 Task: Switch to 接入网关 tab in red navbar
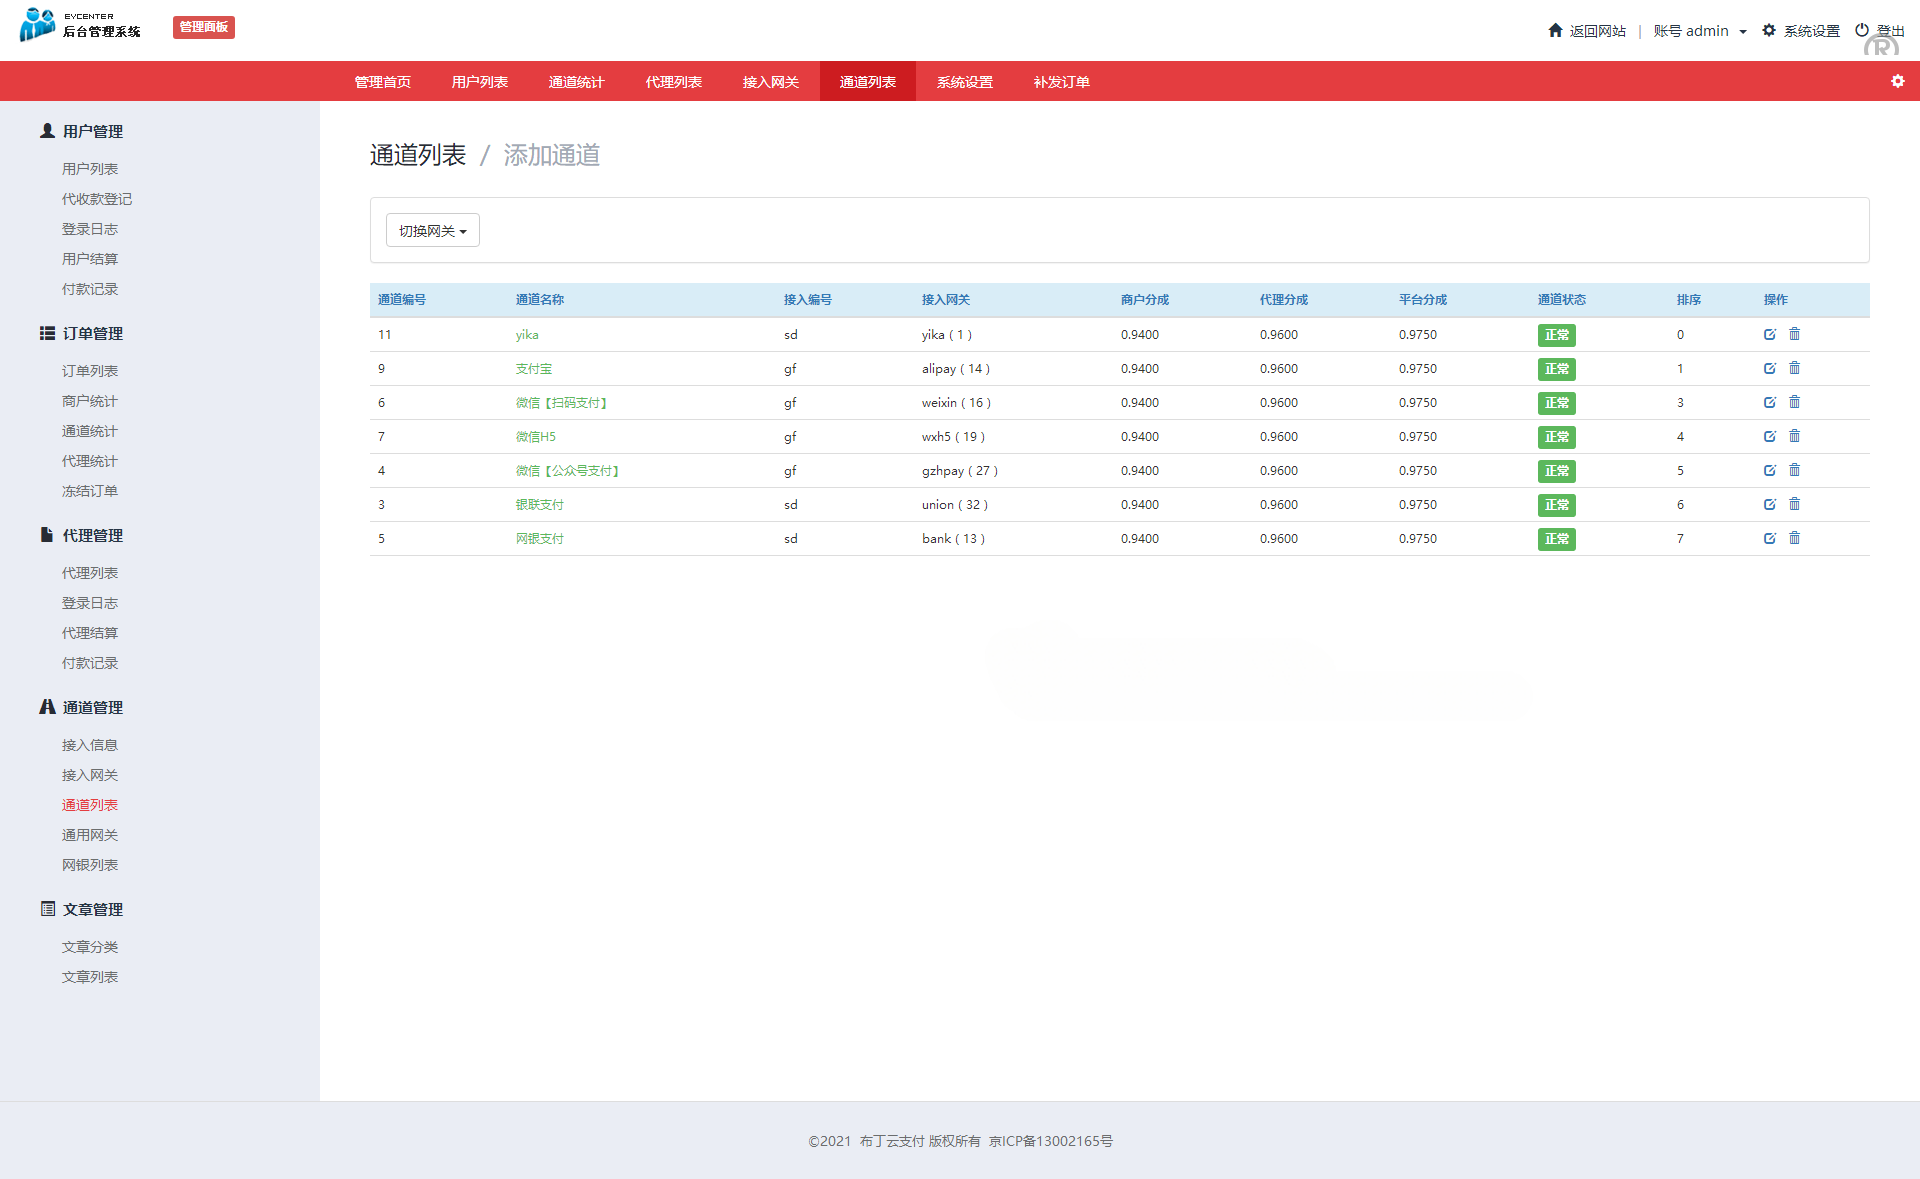[x=770, y=82]
